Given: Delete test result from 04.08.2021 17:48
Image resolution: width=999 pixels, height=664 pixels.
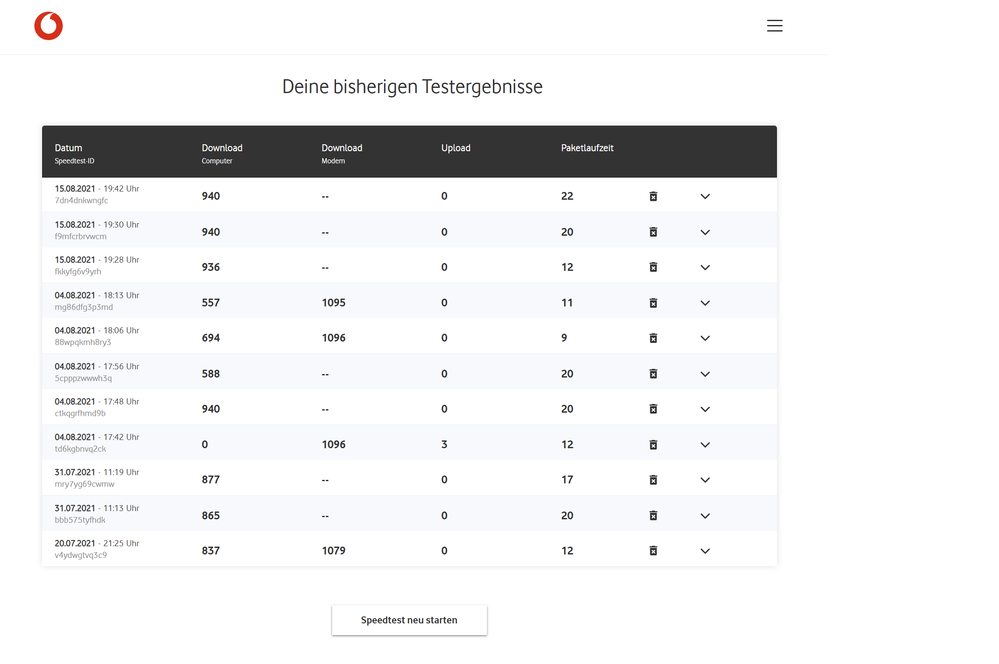Looking at the screenshot, I should (653, 409).
